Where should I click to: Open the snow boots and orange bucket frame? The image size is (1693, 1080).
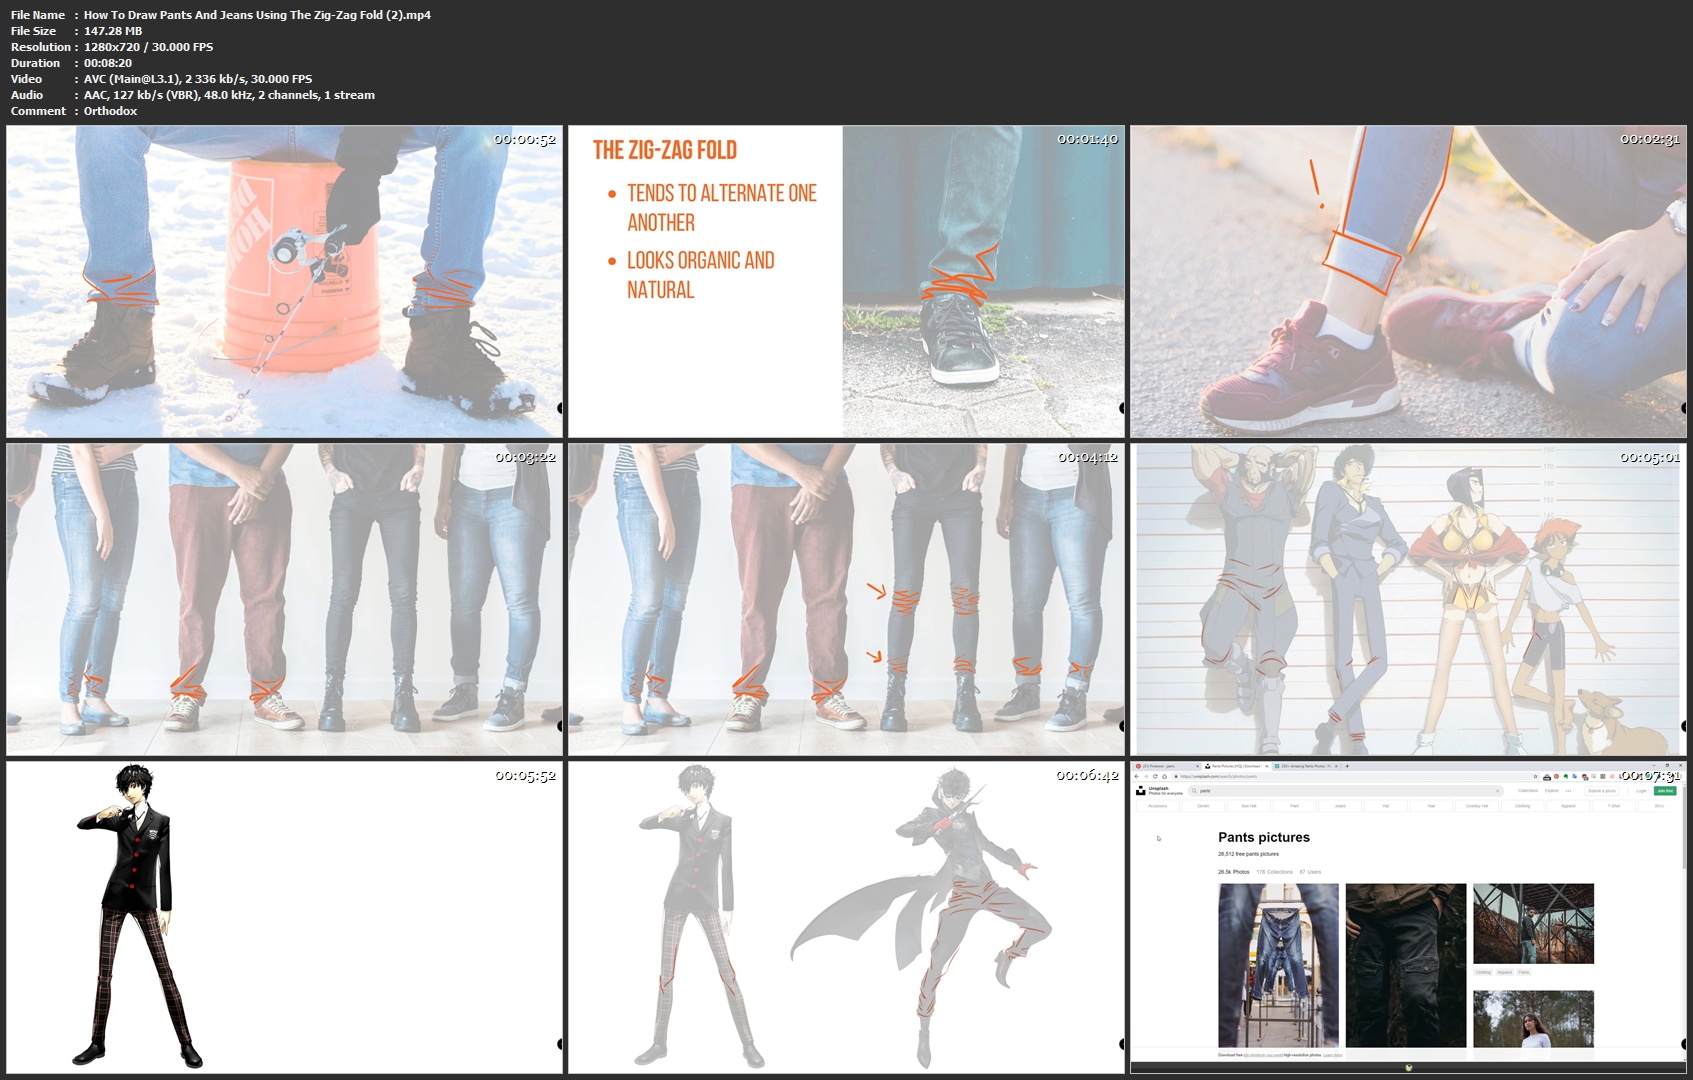pyautogui.click(x=284, y=281)
